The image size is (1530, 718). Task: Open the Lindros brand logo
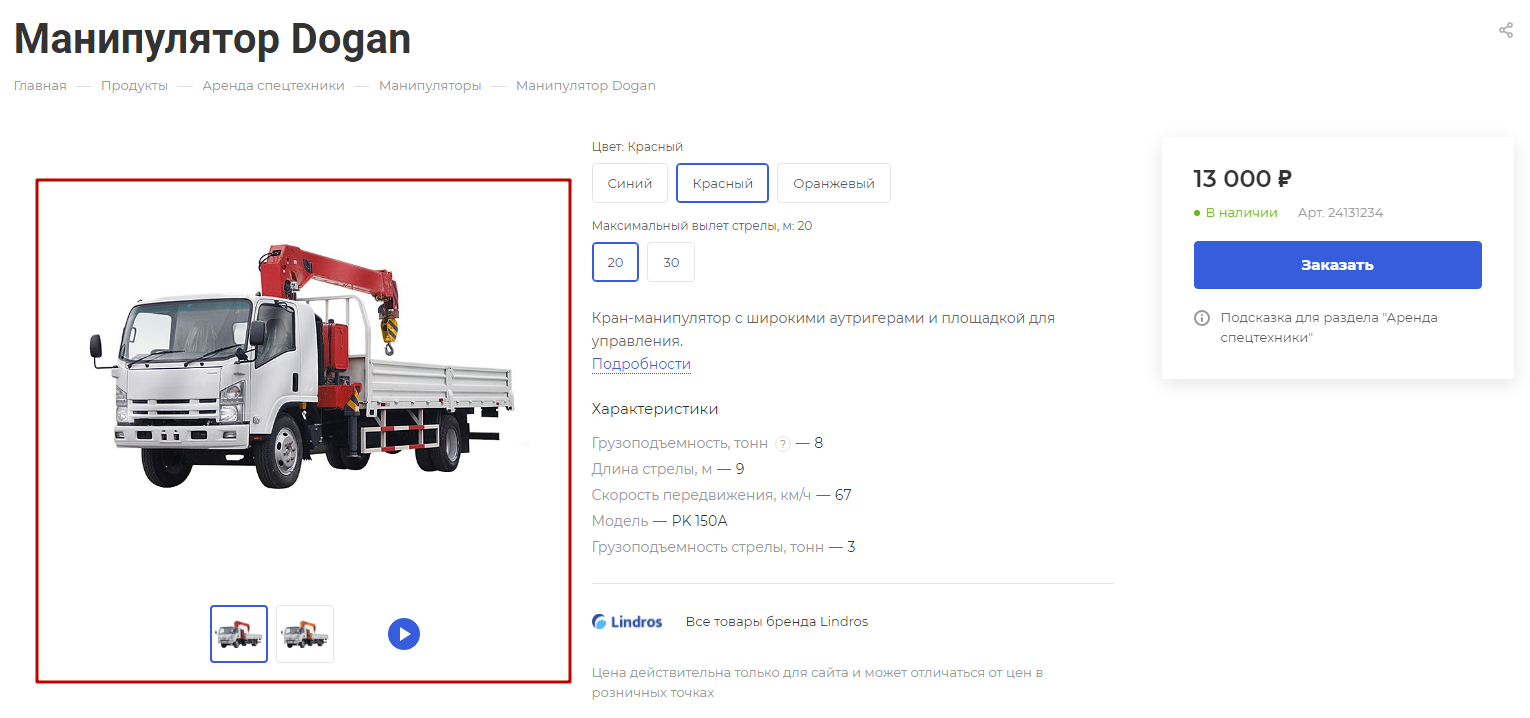point(627,621)
